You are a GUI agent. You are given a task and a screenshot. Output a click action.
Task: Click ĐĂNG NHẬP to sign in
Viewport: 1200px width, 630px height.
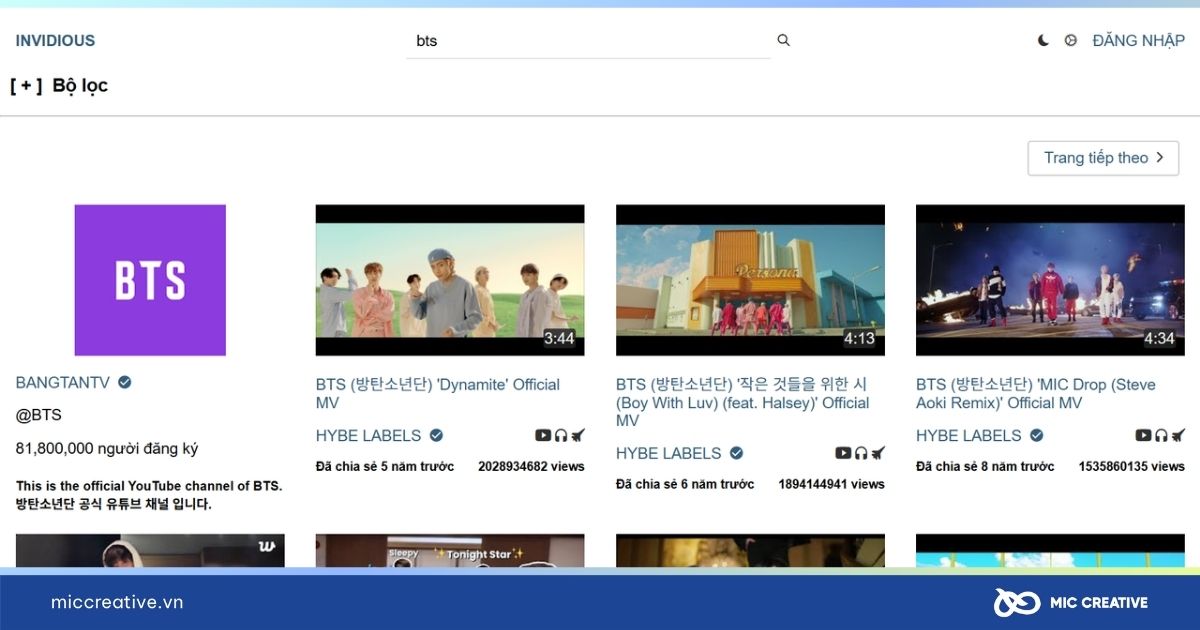click(1139, 40)
